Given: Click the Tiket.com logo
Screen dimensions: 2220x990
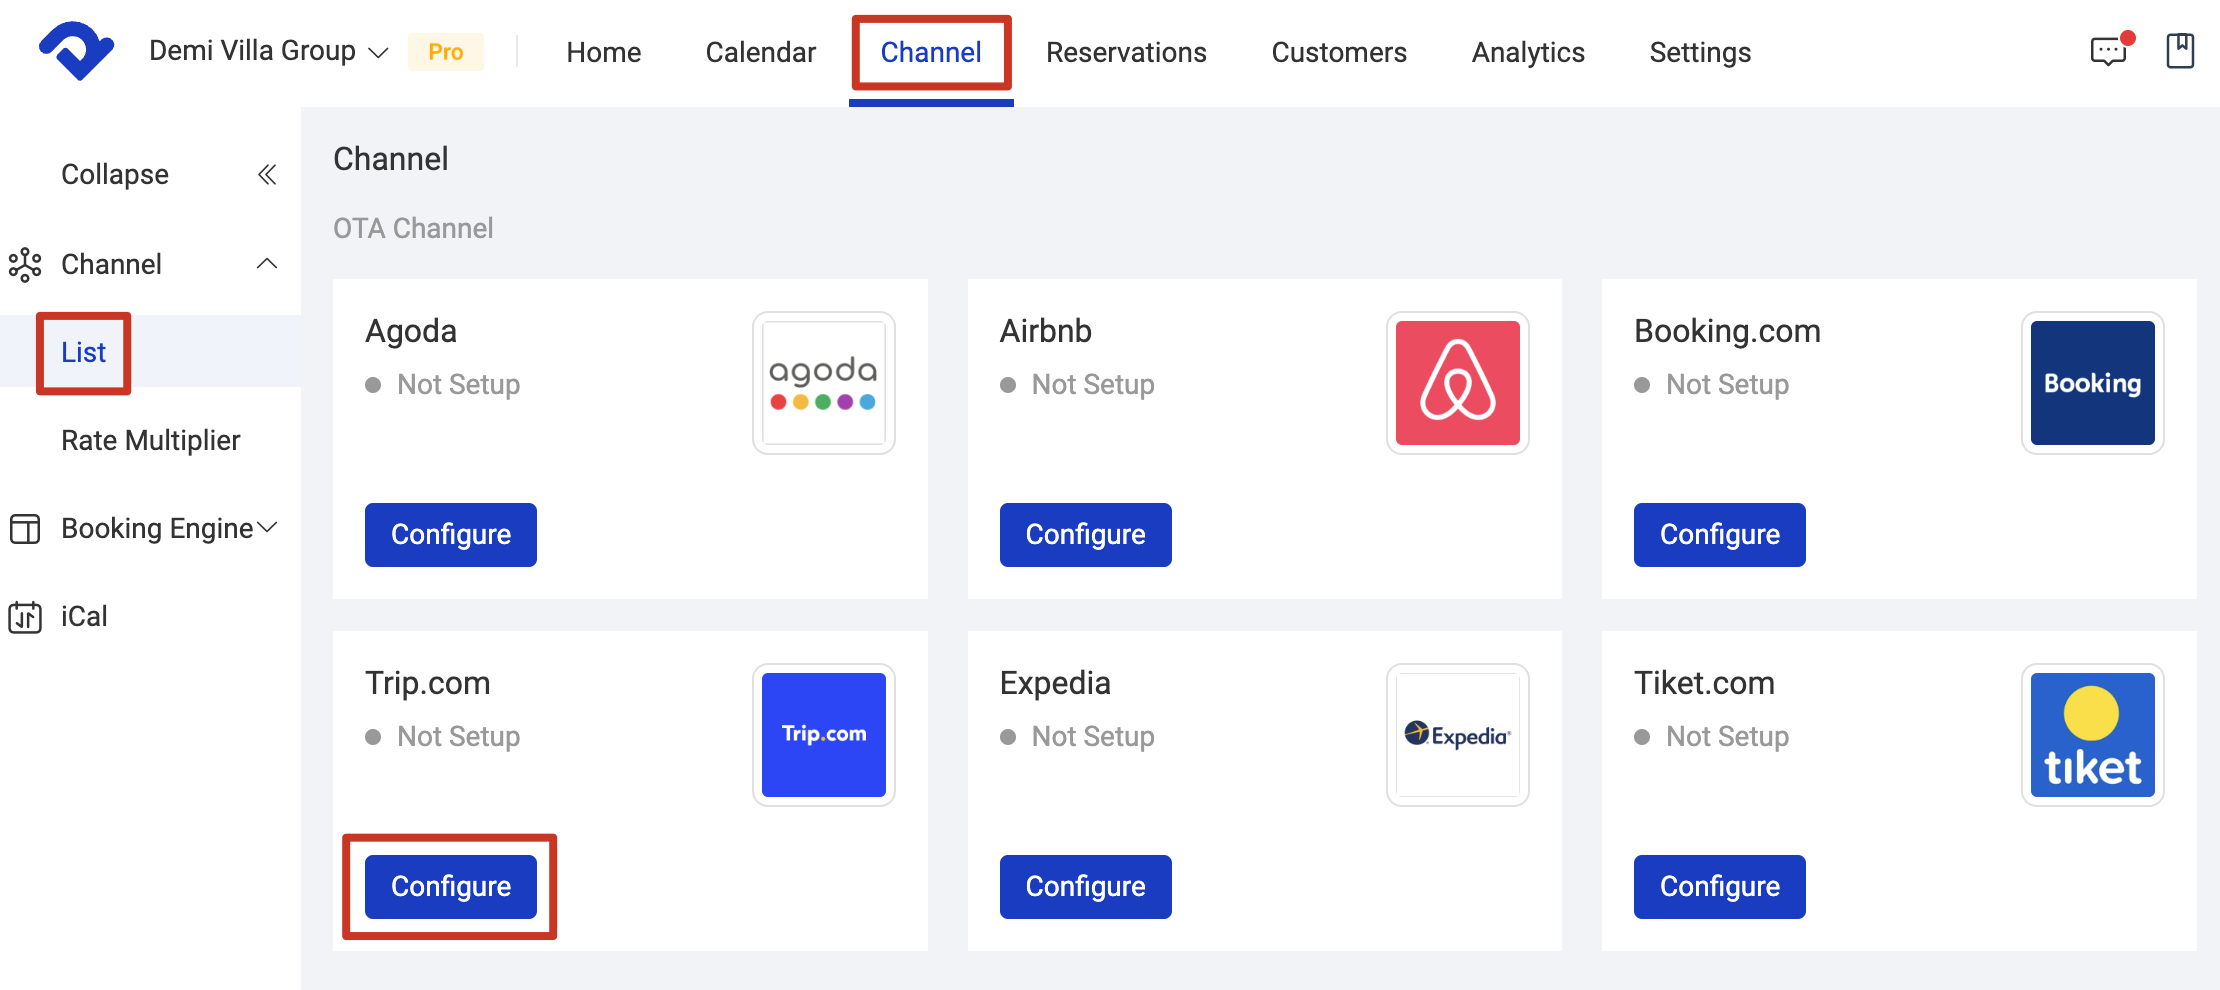Looking at the screenshot, I should pos(2092,735).
